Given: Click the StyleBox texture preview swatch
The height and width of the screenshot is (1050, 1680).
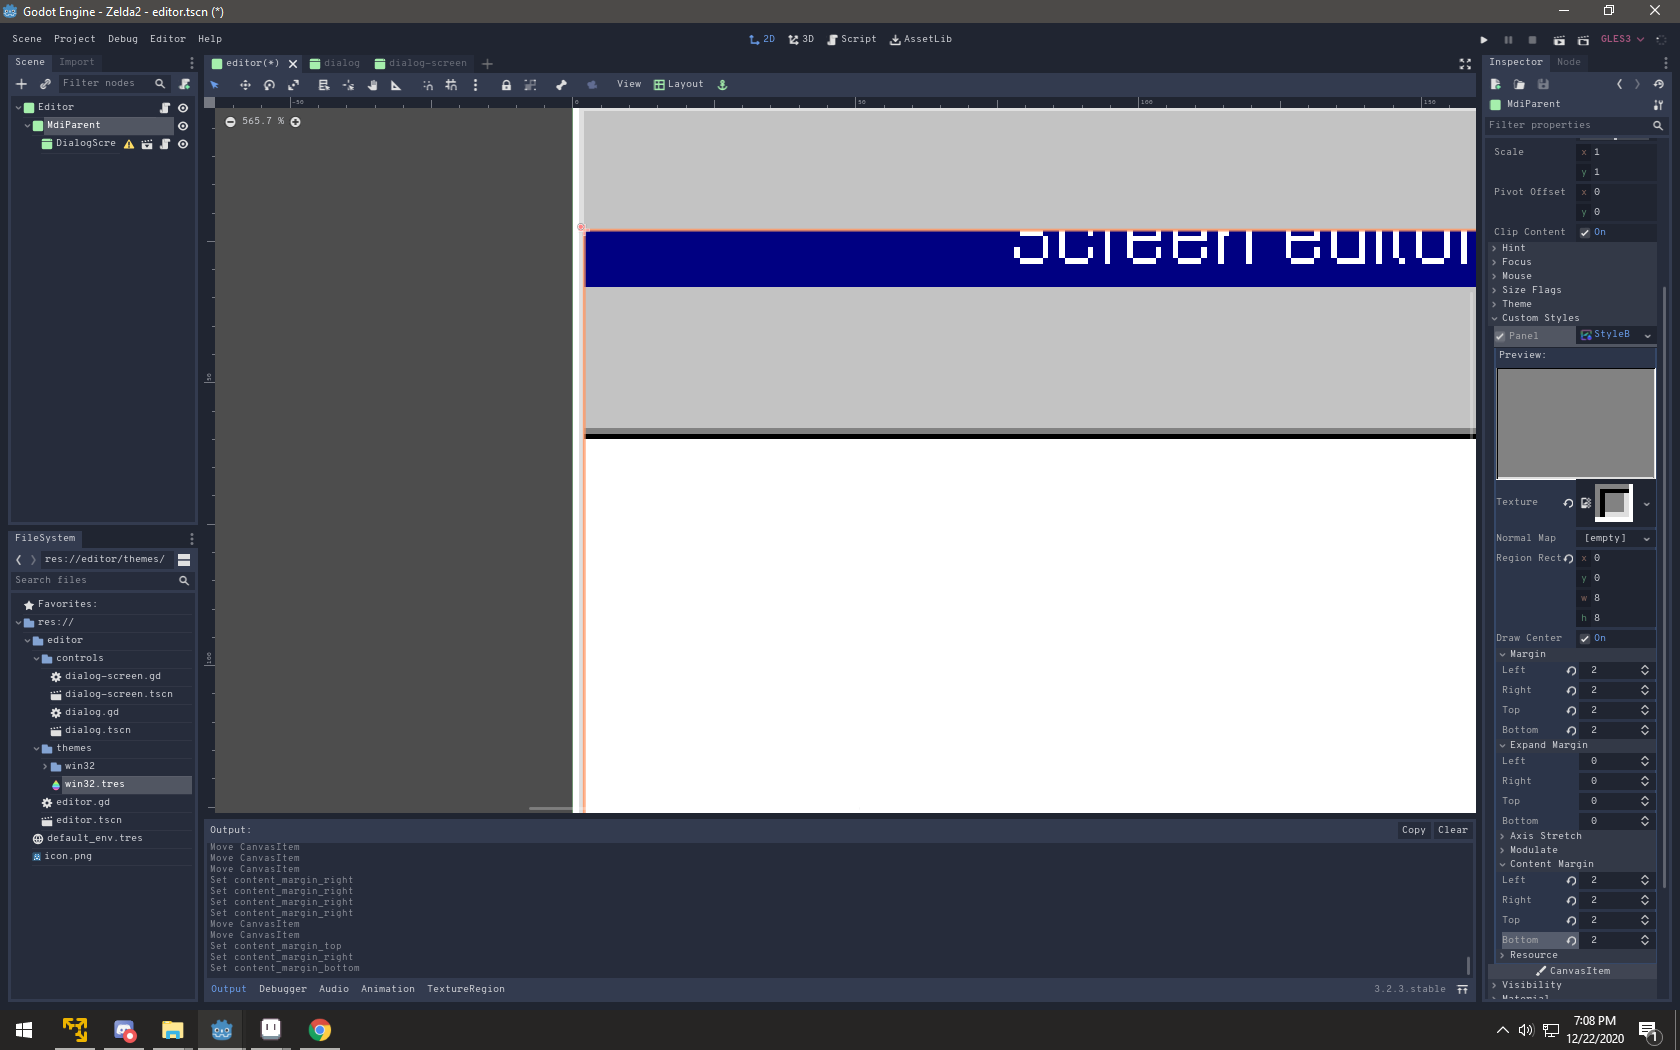Looking at the screenshot, I should [x=1615, y=503].
